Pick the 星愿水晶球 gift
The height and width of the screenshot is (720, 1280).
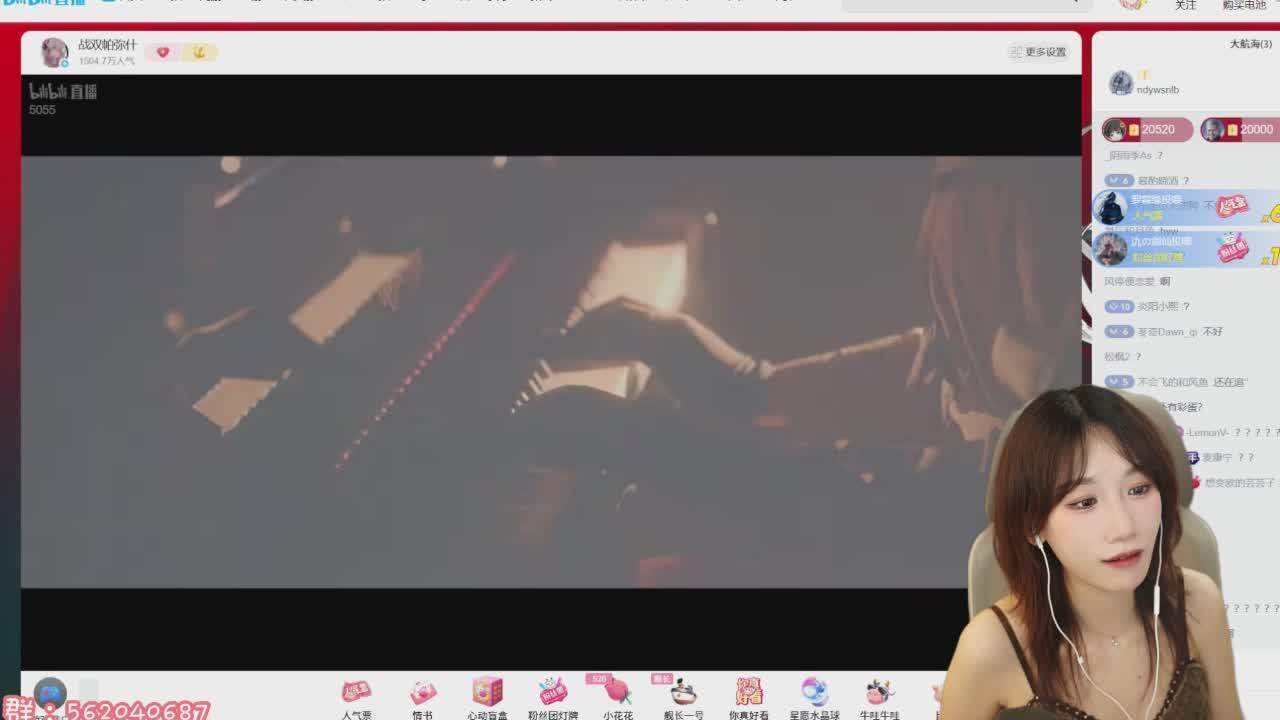(814, 692)
